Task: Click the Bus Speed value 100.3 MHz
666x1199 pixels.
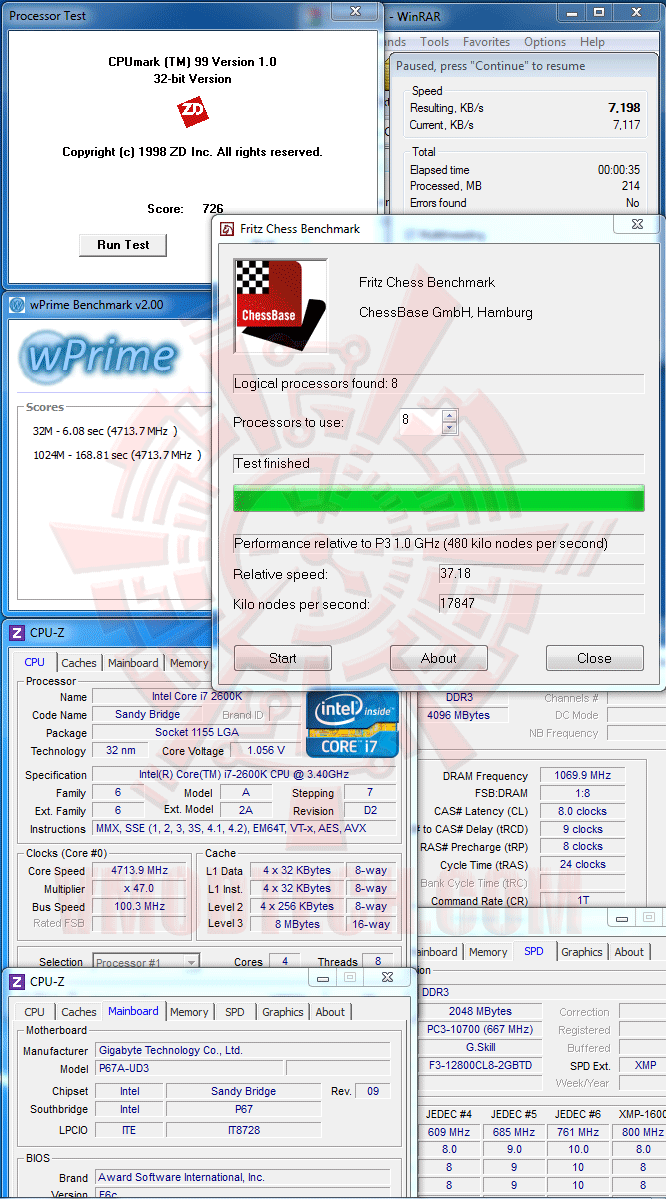Action: (140, 906)
